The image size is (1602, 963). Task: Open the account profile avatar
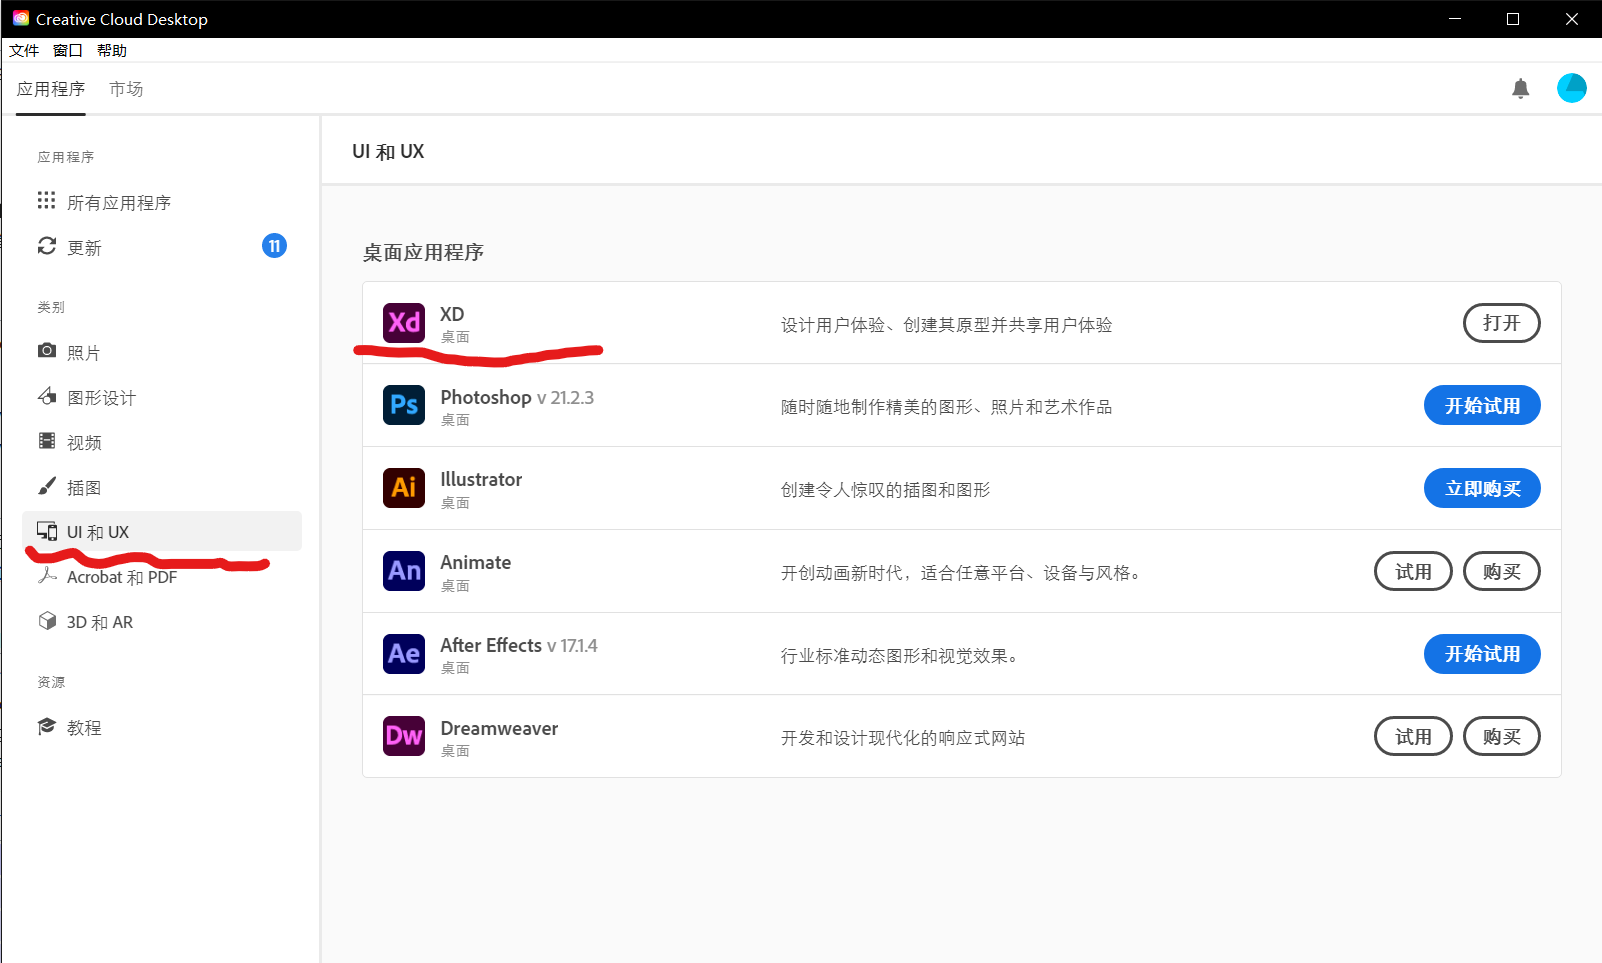[1572, 88]
